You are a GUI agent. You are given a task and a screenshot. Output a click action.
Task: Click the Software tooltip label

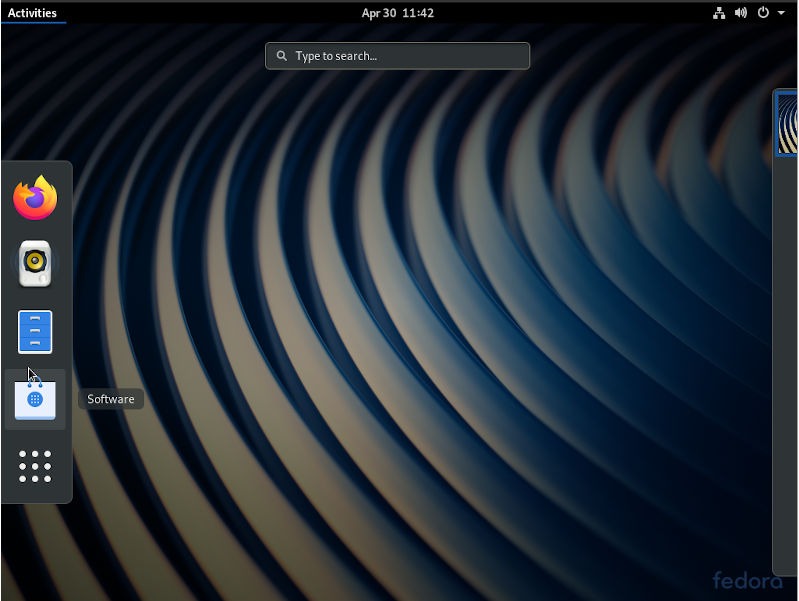111,399
